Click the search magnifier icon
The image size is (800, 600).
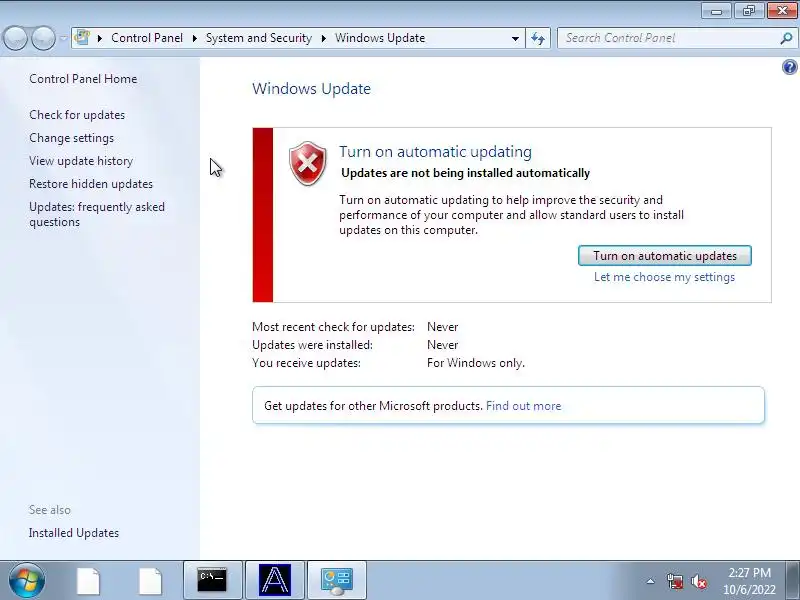point(786,38)
